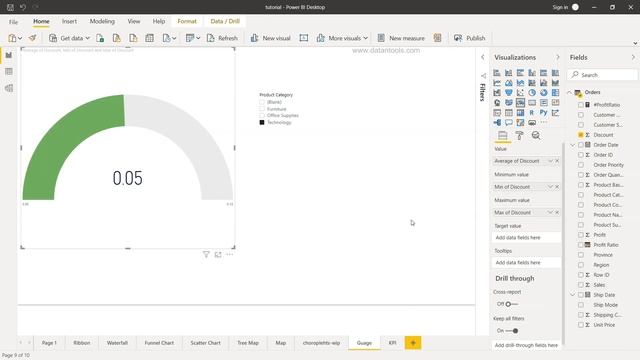Select the Scatter chart visual icon
Screen dimensions: 640x360
click(520, 93)
